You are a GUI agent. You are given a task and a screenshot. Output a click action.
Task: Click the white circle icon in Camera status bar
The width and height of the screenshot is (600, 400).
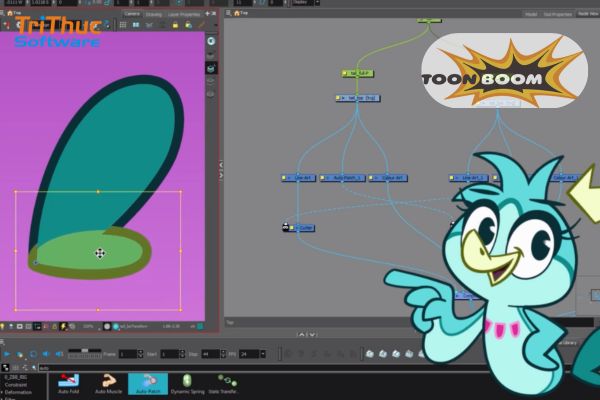(107, 327)
